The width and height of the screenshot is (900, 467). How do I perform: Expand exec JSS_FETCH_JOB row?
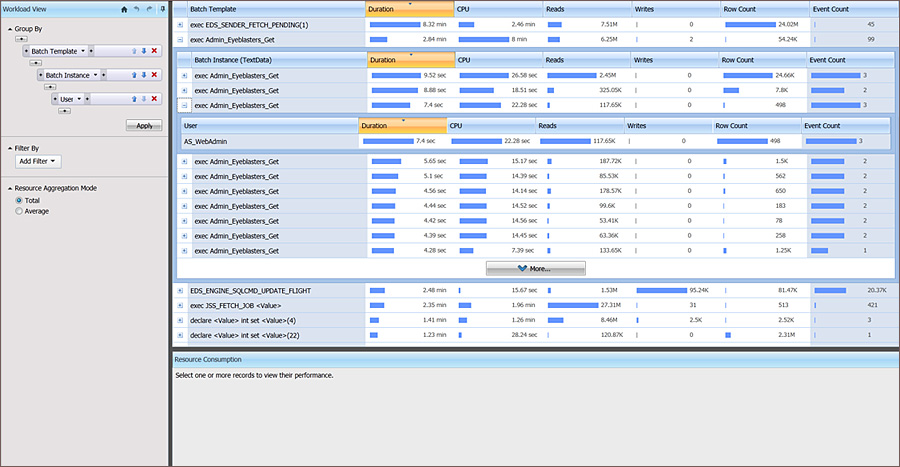coord(180,306)
